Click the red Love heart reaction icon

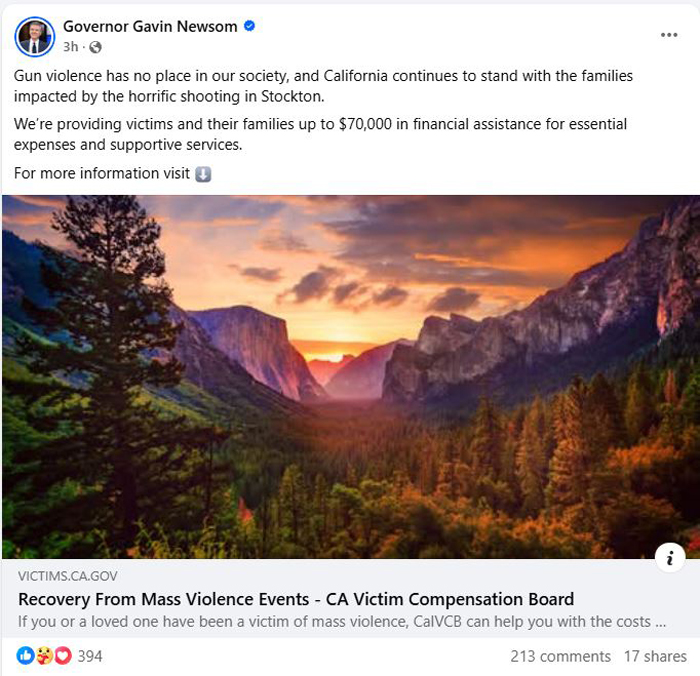pos(62,656)
